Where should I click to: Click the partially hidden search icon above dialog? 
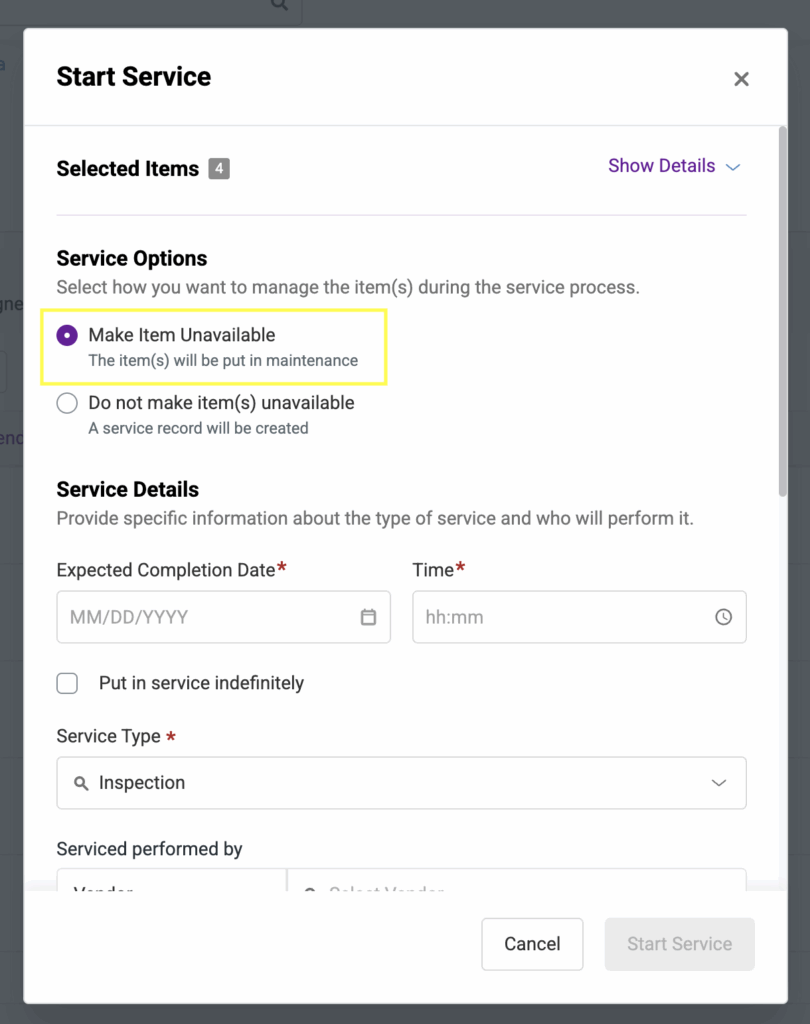[279, 5]
